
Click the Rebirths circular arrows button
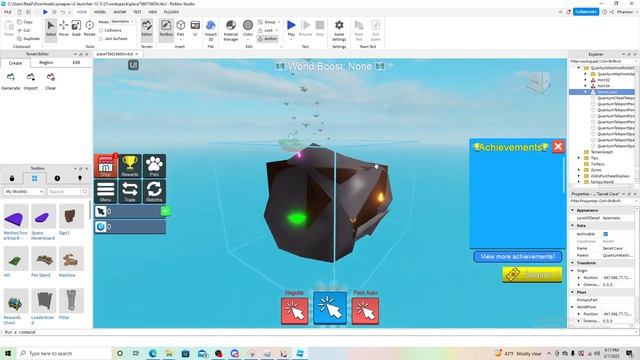(154, 191)
